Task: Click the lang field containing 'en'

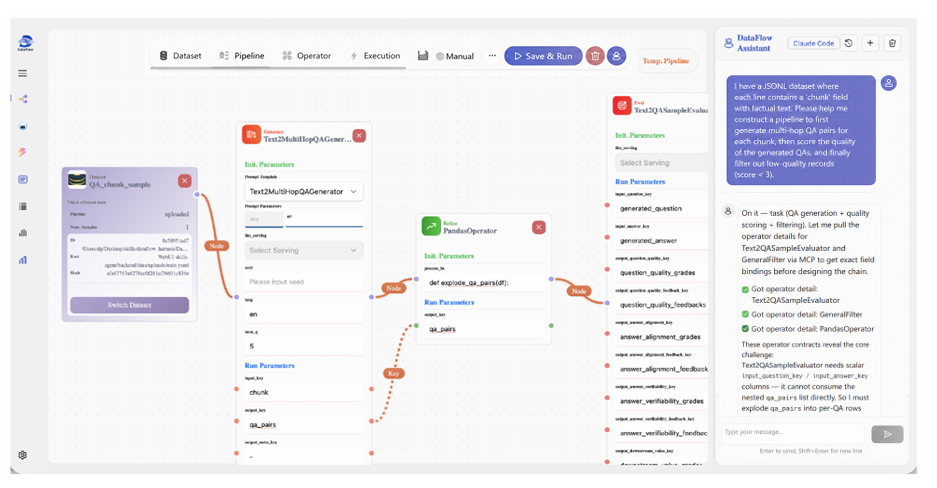Action: coord(304,314)
